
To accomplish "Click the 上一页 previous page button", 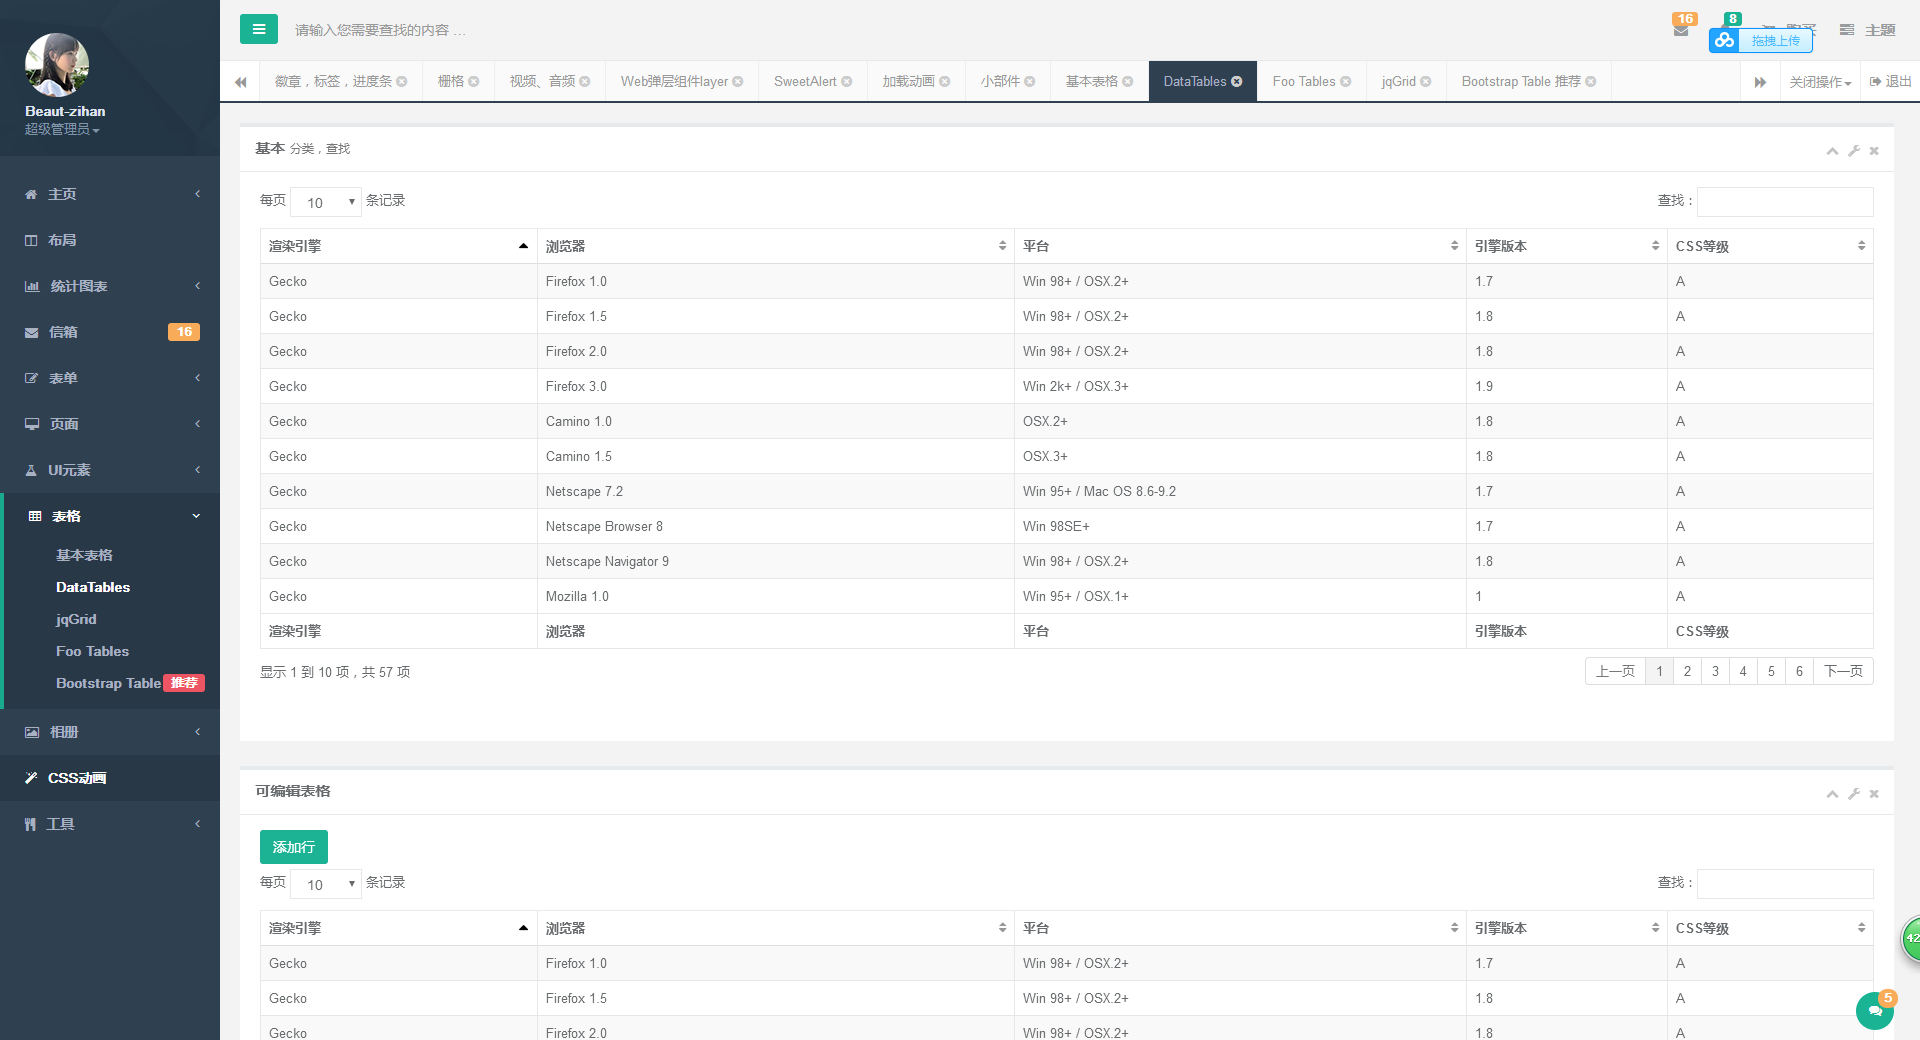I will tap(1615, 671).
